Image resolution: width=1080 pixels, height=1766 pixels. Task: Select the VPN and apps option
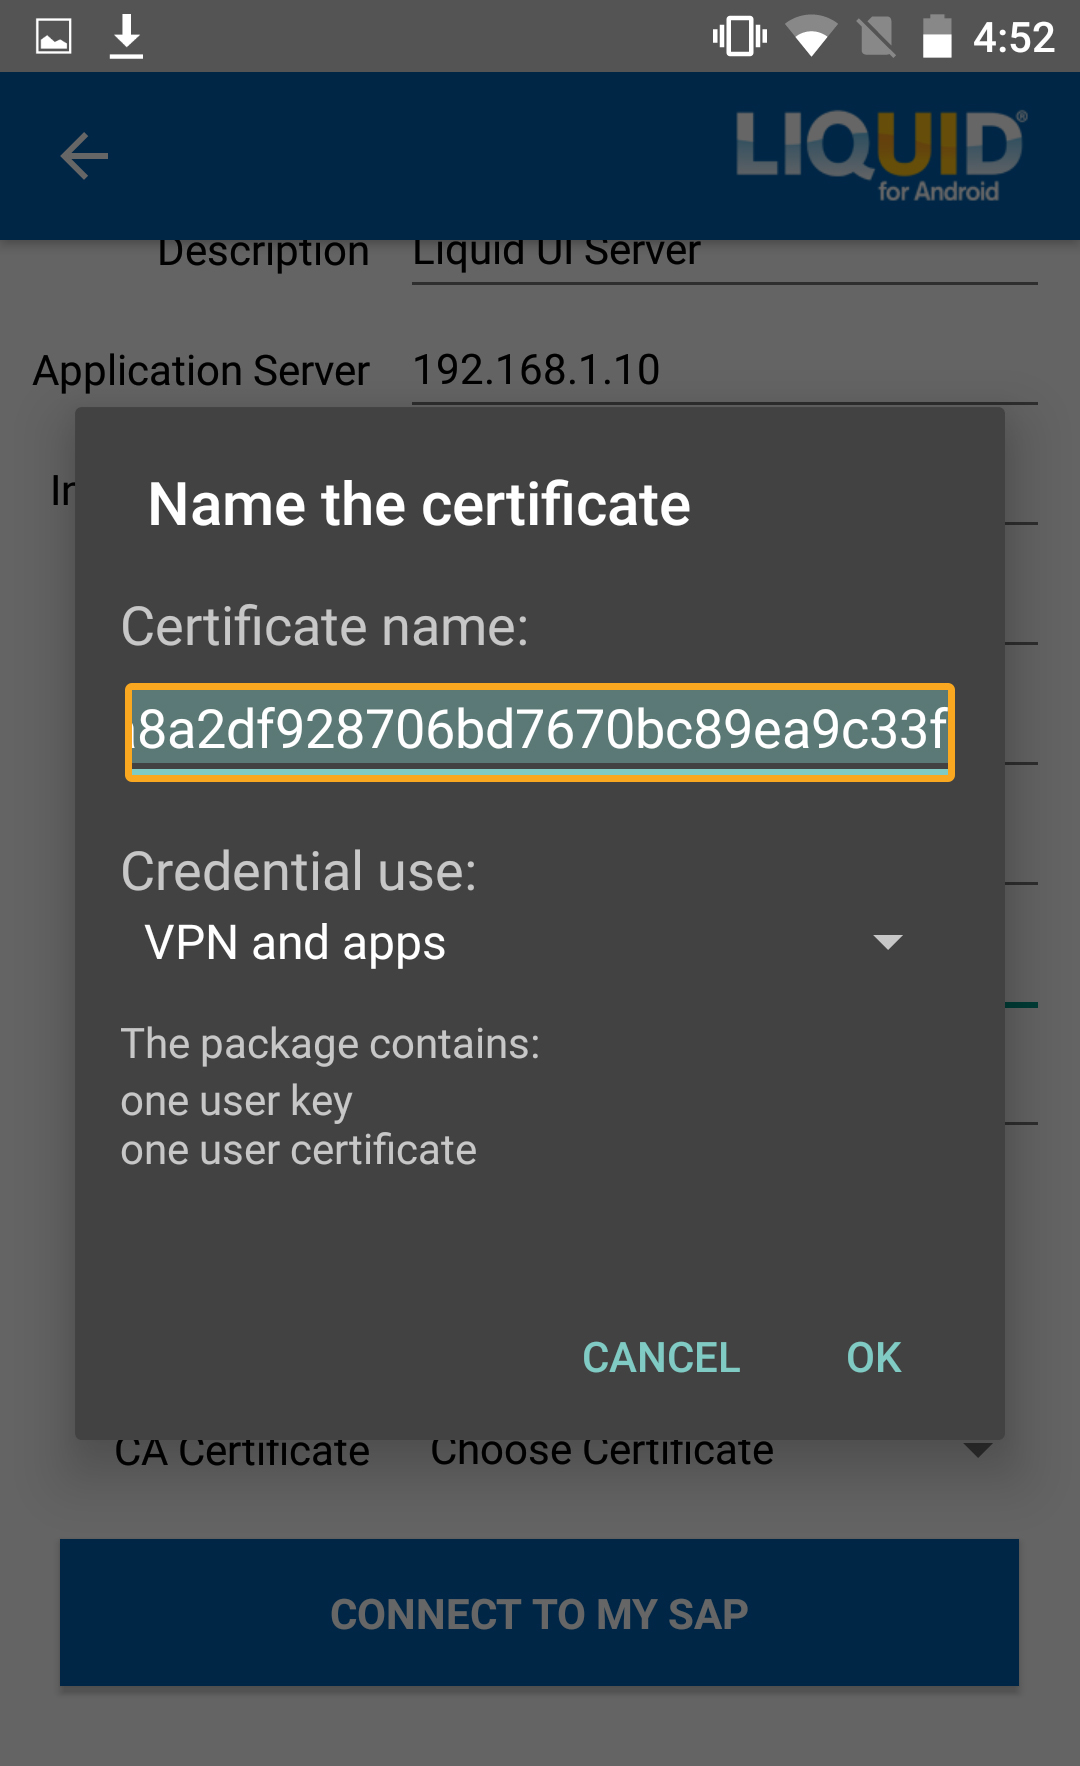(x=296, y=943)
